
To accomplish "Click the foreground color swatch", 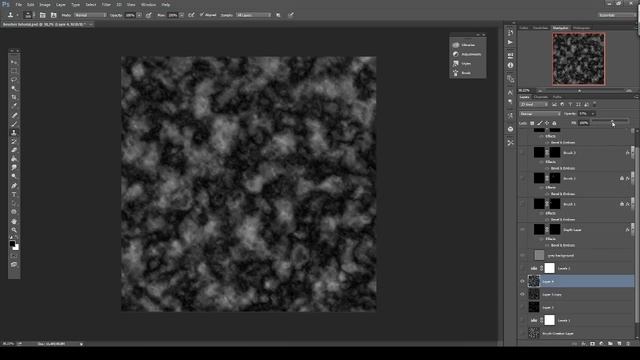I will (x=12, y=244).
